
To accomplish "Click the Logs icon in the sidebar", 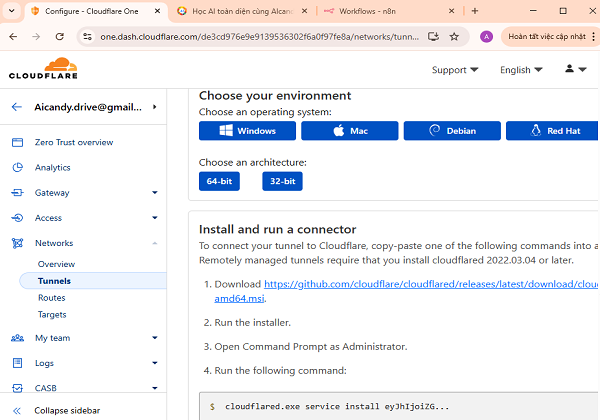I will tap(17, 363).
